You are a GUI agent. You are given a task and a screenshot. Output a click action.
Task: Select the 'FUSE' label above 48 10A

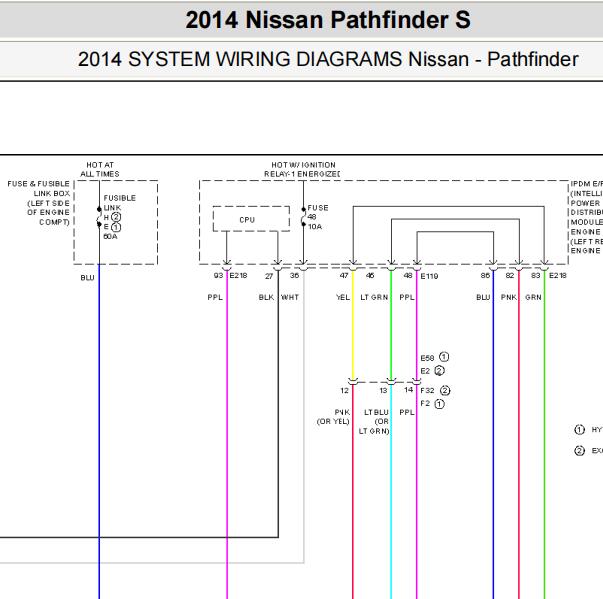pos(318,208)
